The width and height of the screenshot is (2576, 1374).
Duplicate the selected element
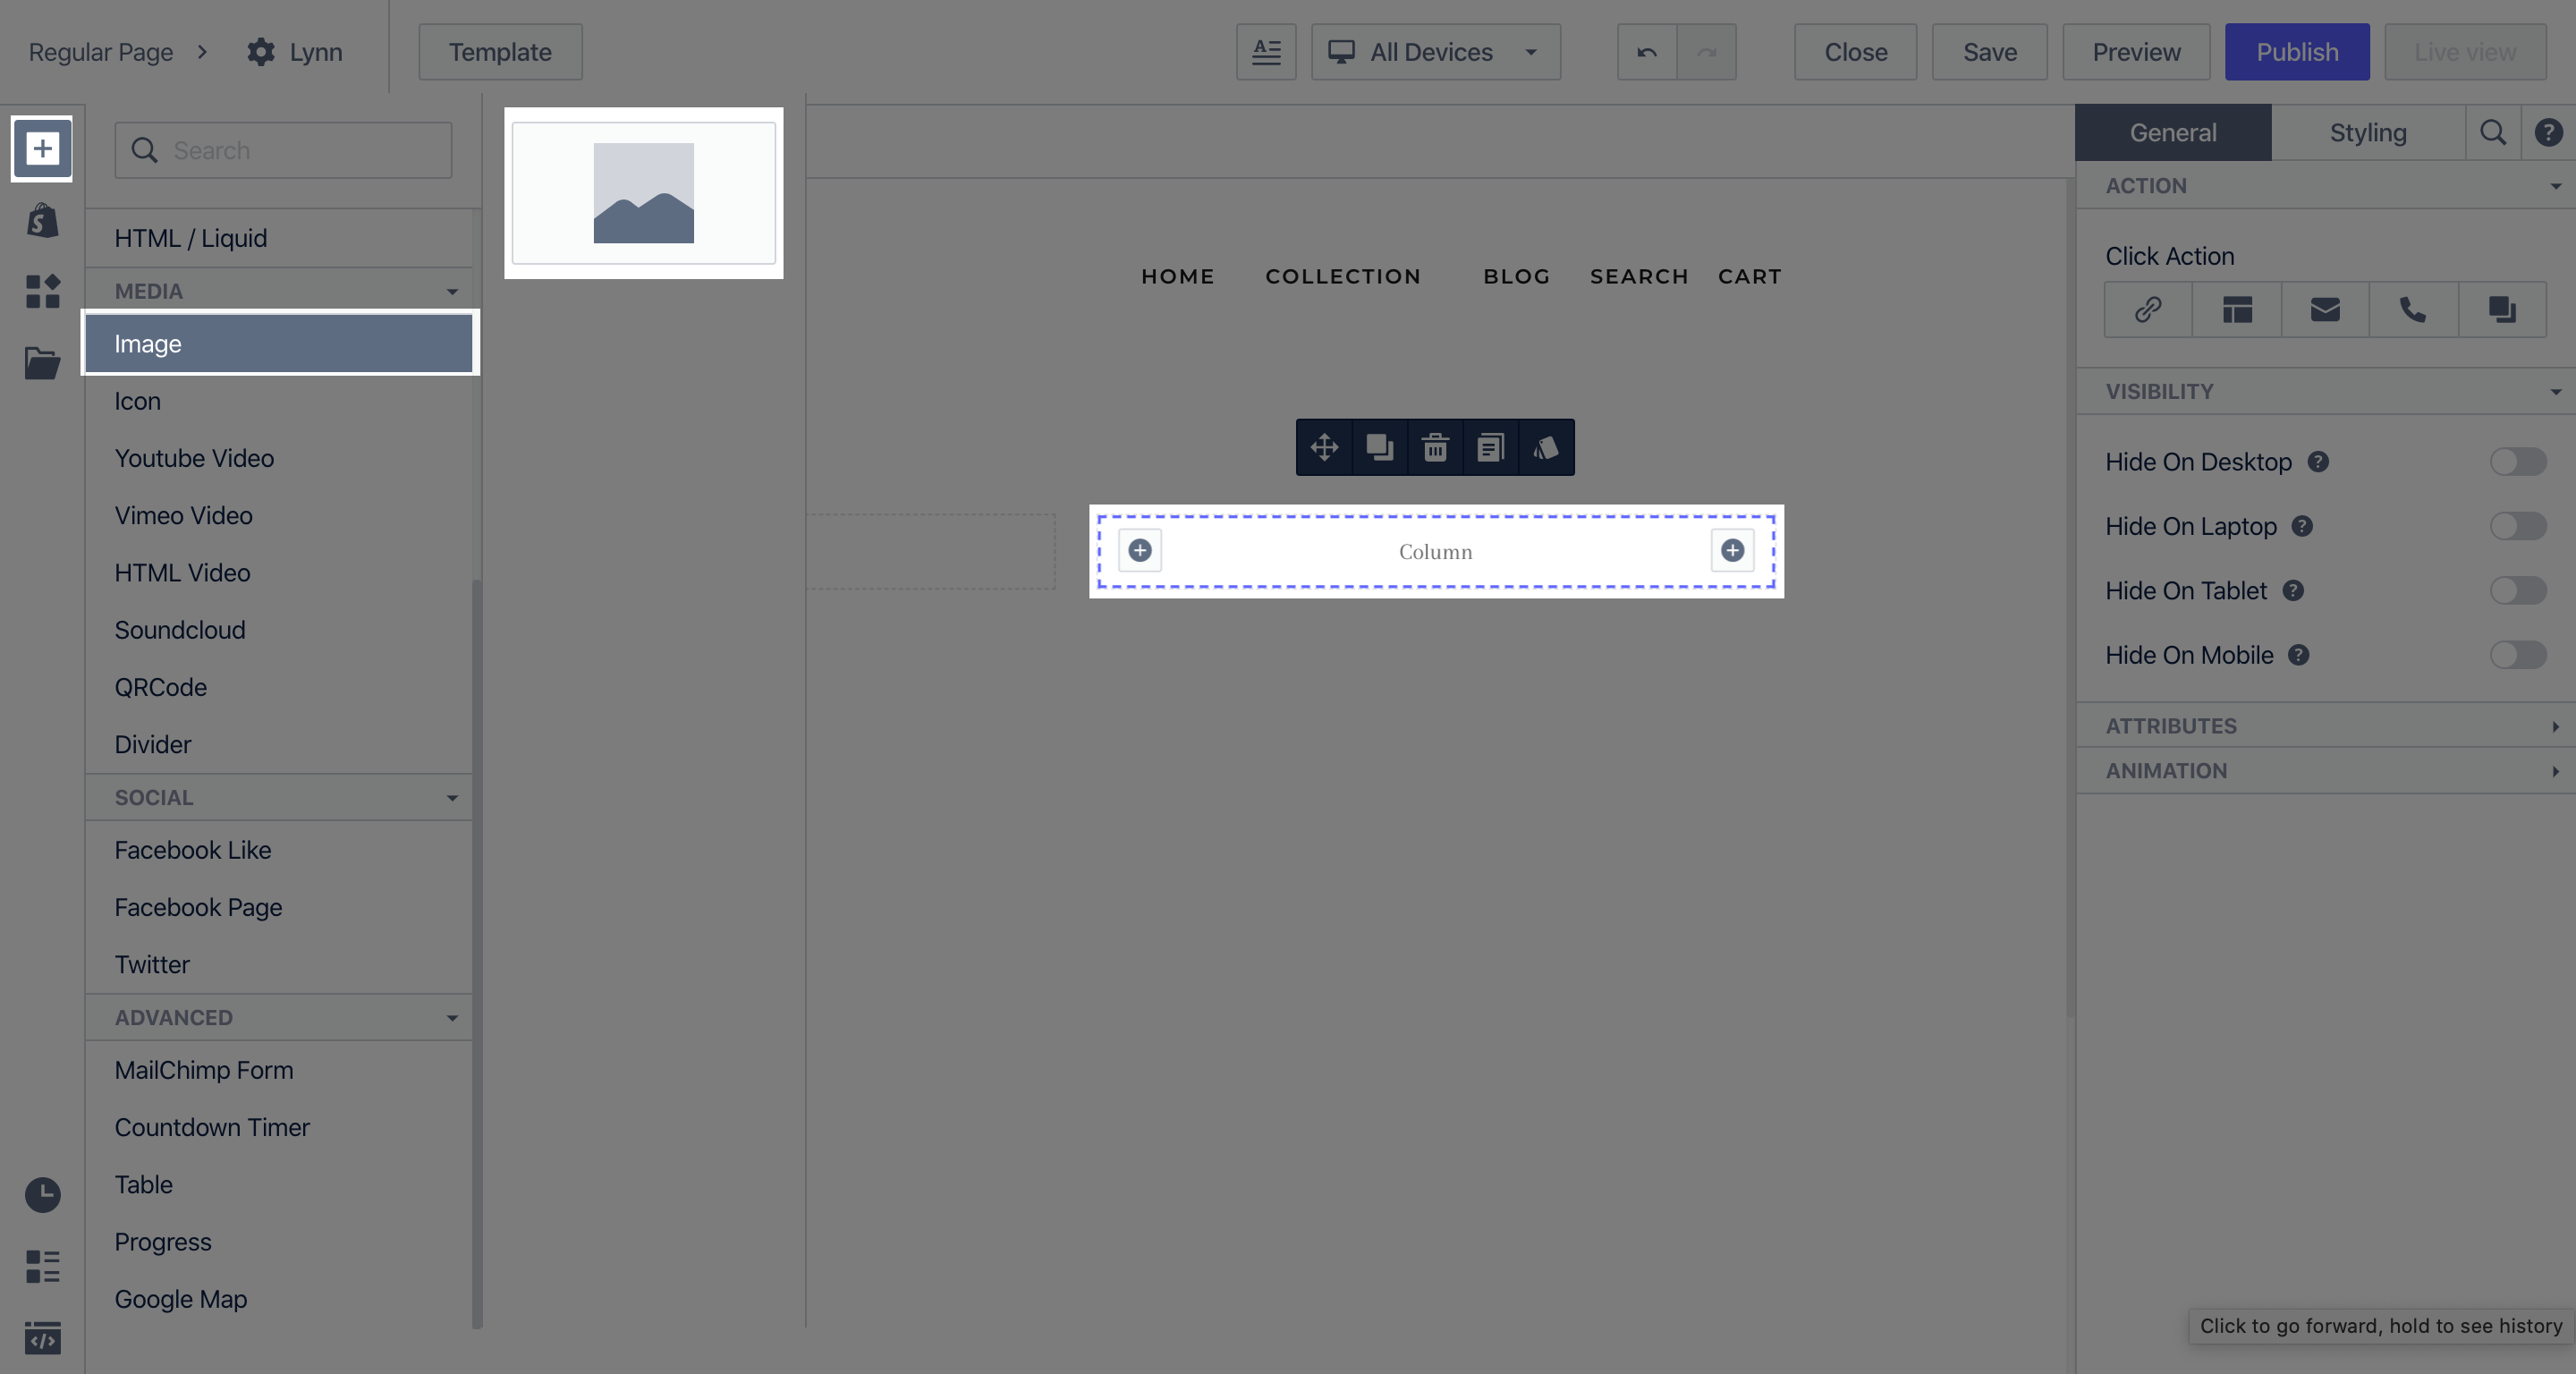tap(1380, 447)
